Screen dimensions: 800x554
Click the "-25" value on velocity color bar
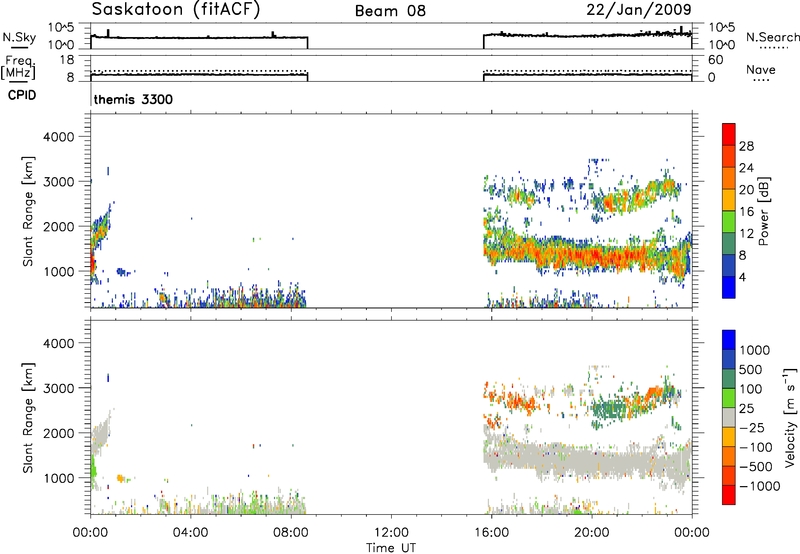752,428
